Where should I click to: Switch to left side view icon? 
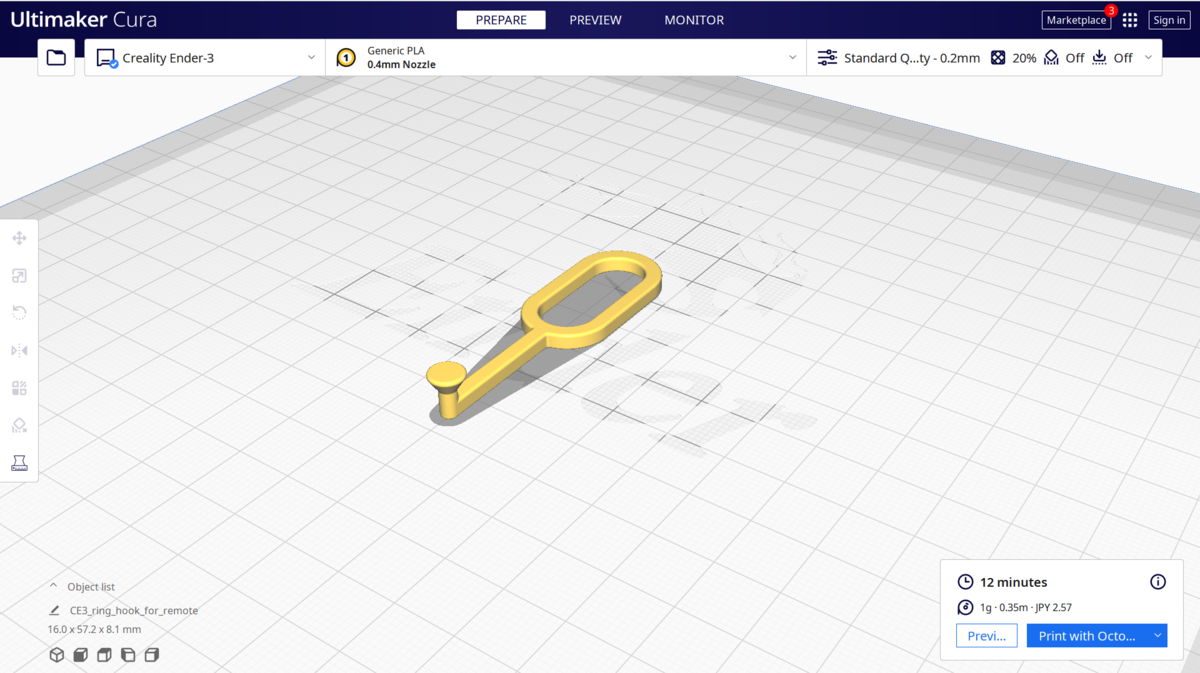(128, 655)
